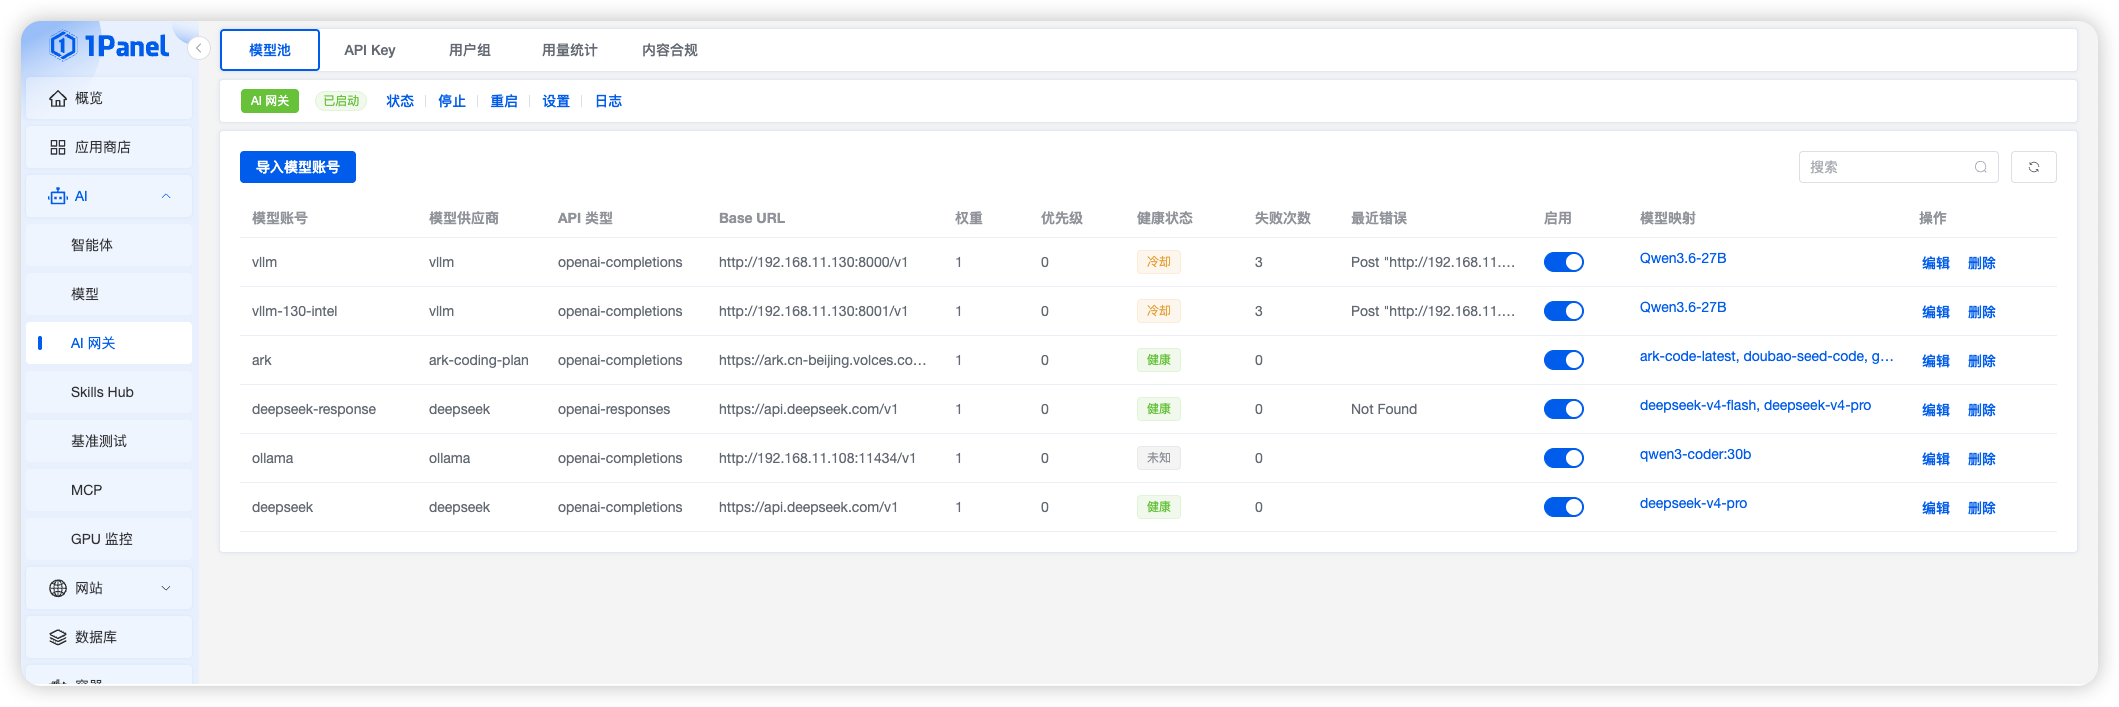Open the 内容合规 tab
This screenshot has height=707, width=2119.
point(670,50)
